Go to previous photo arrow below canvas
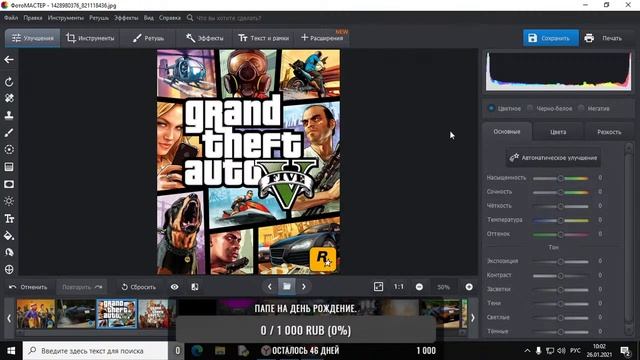This screenshot has width=640, height=360. point(269,287)
